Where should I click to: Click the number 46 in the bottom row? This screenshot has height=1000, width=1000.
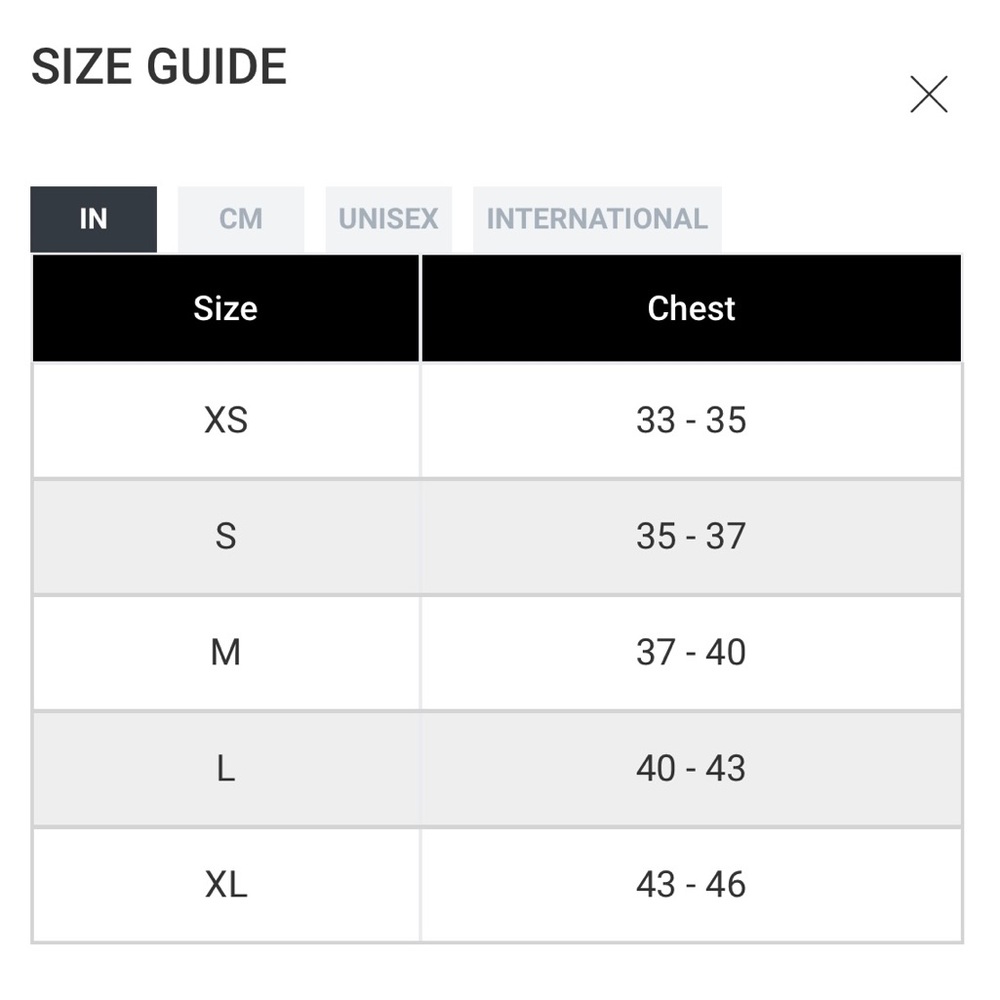726,885
